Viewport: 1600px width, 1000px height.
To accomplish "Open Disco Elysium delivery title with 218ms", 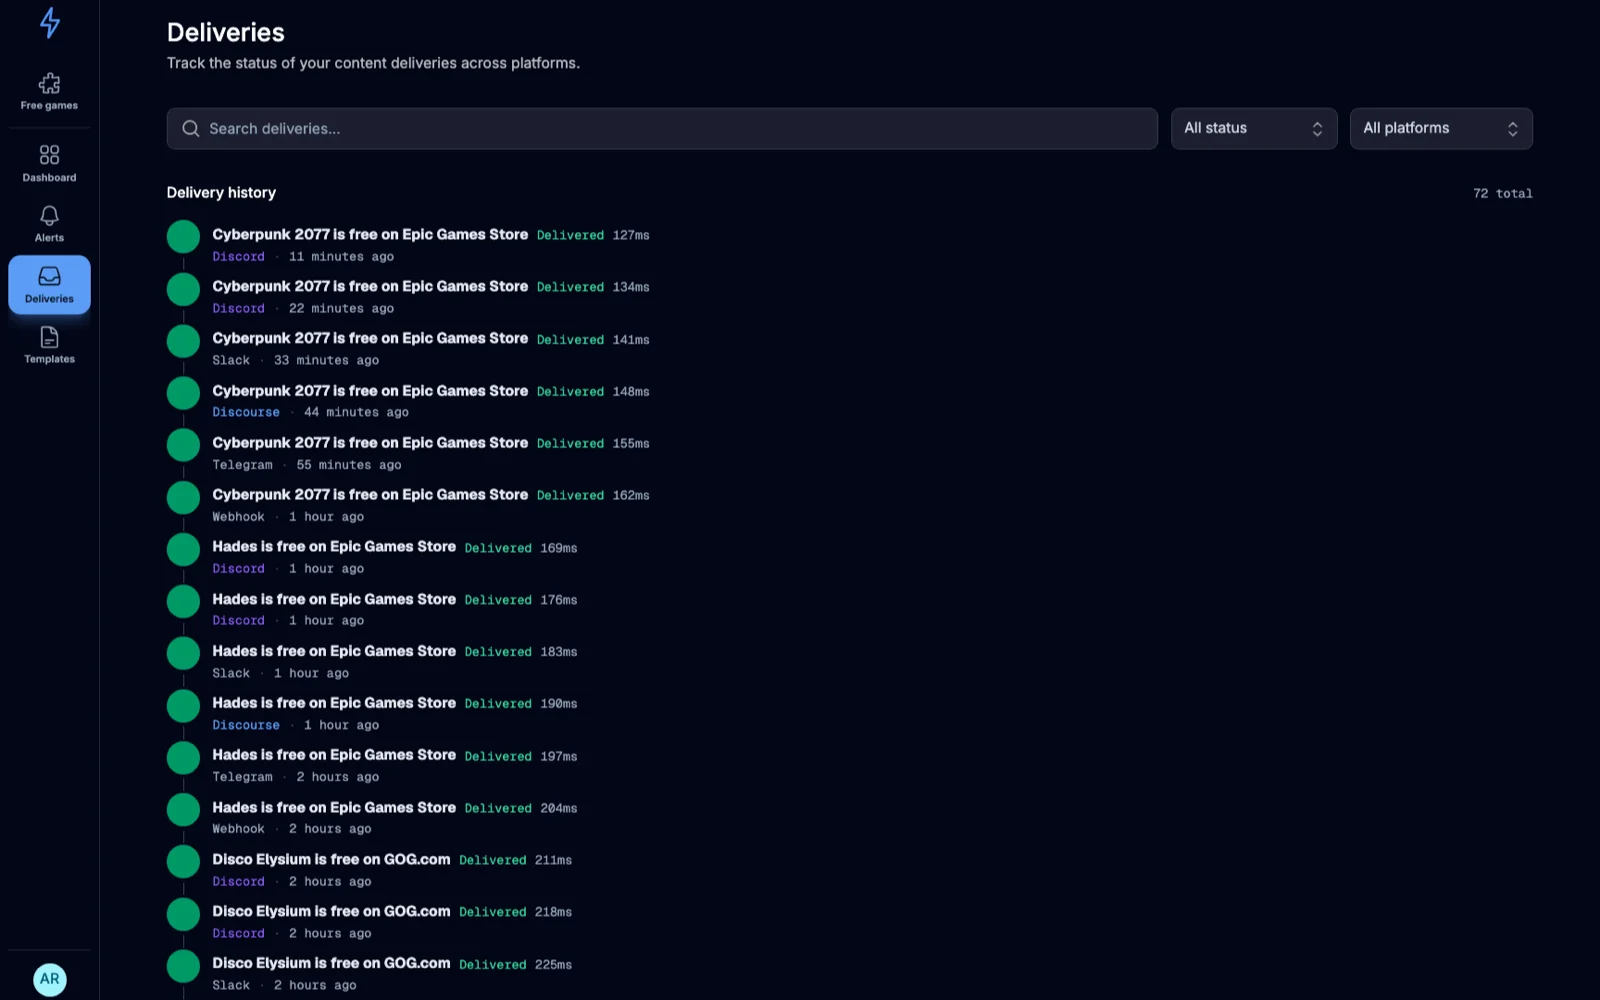I will point(331,912).
